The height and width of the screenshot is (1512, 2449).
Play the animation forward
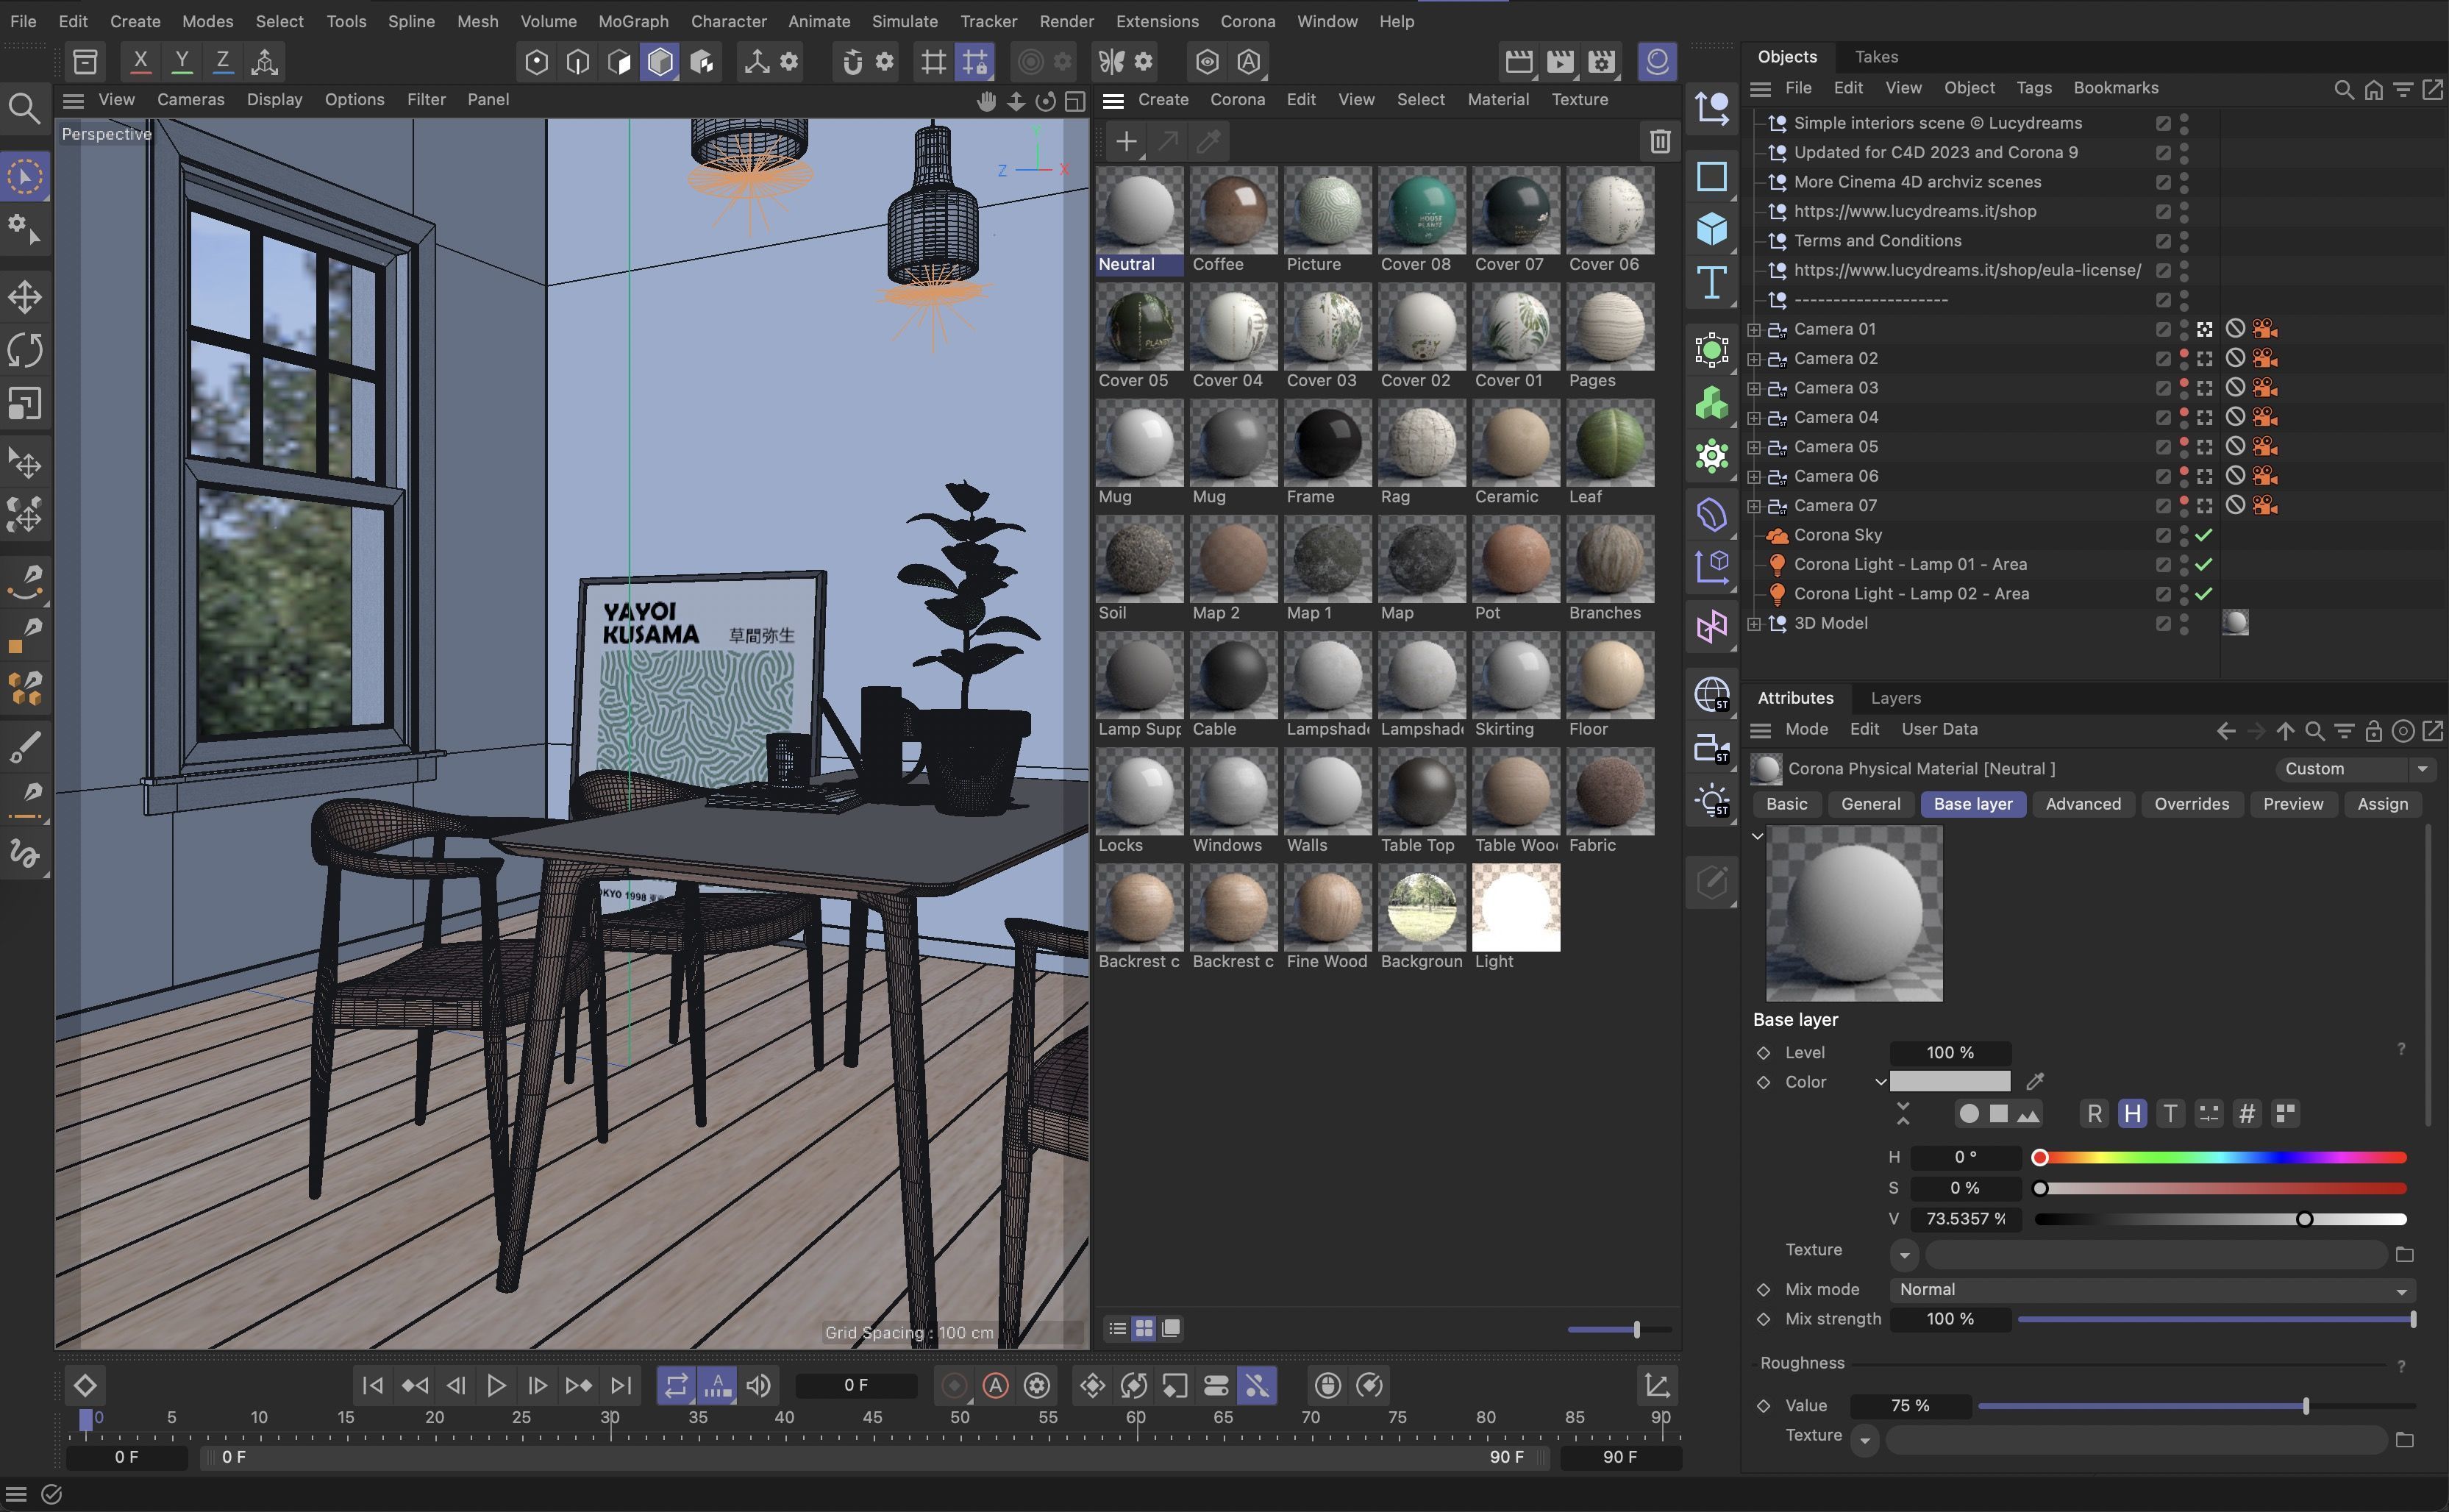point(496,1386)
